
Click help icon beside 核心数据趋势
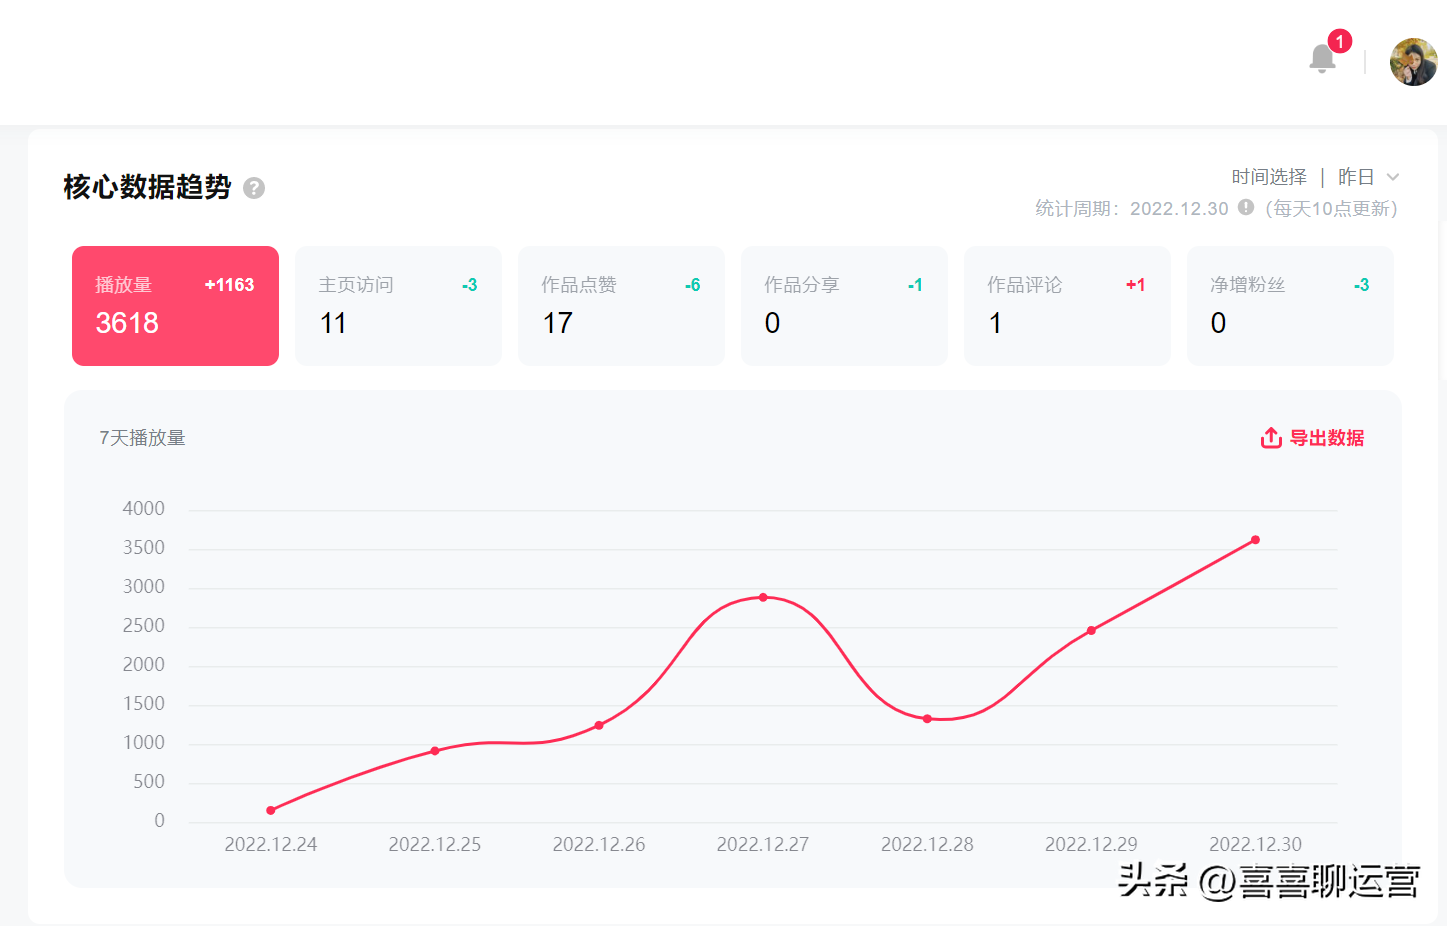[254, 188]
